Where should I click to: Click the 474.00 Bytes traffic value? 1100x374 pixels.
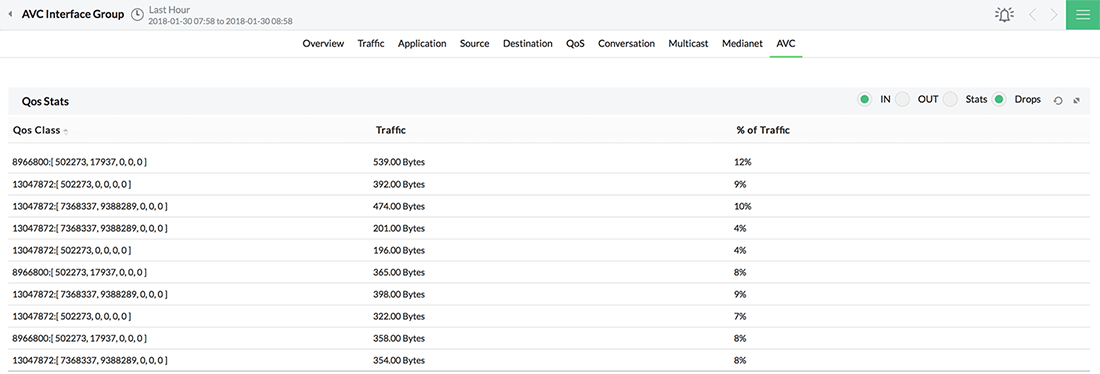[399, 206]
